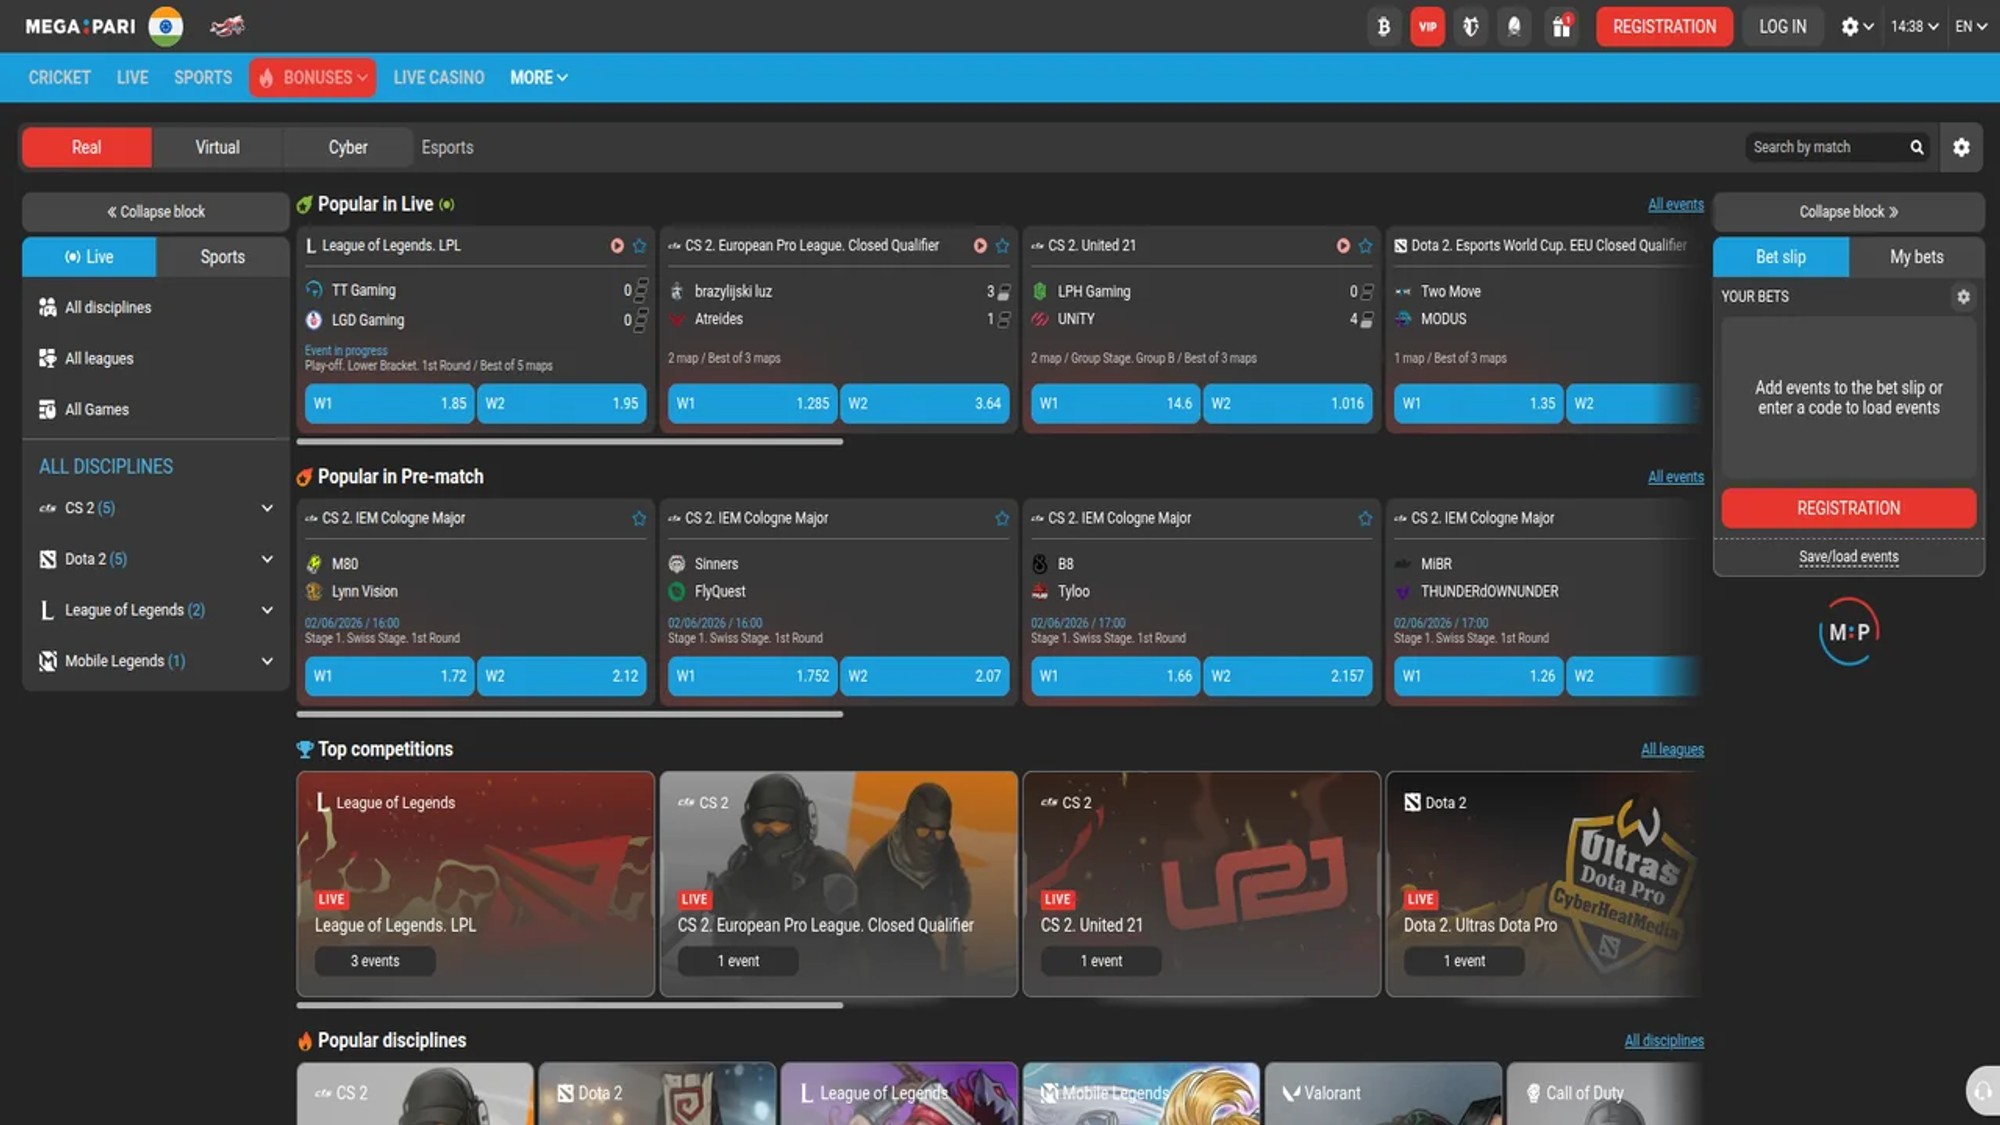Click the search magnifier icon
The height and width of the screenshot is (1125, 2000).
click(1916, 147)
